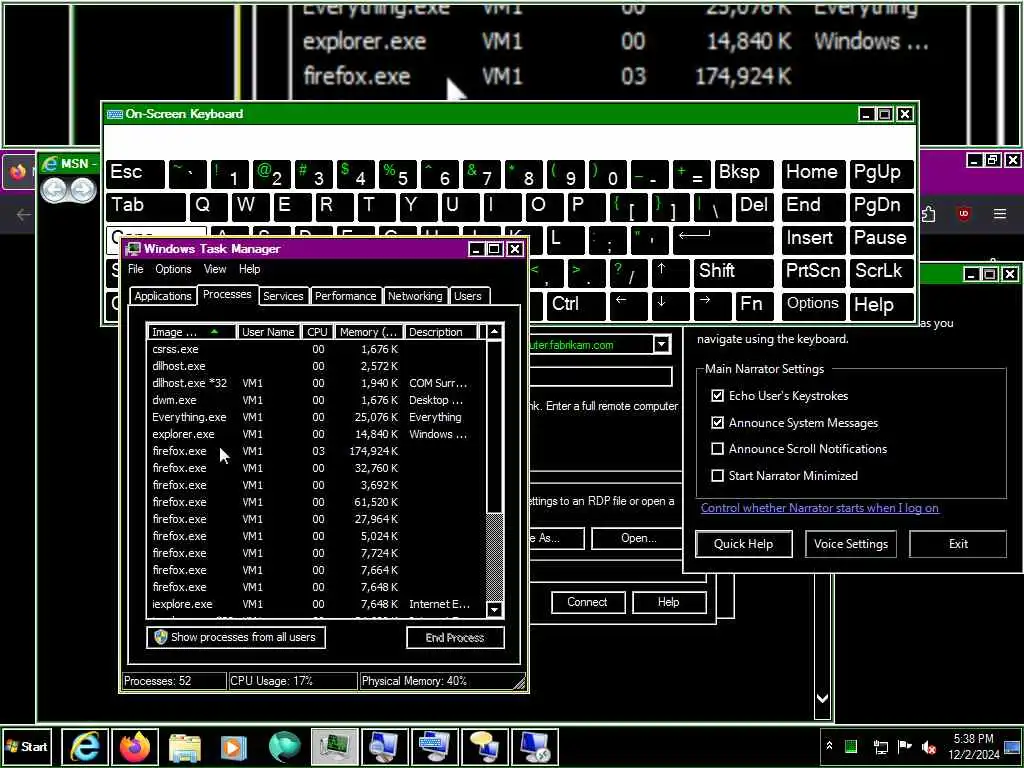Switch to Performance tab
This screenshot has width=1024, height=768.
(x=345, y=296)
